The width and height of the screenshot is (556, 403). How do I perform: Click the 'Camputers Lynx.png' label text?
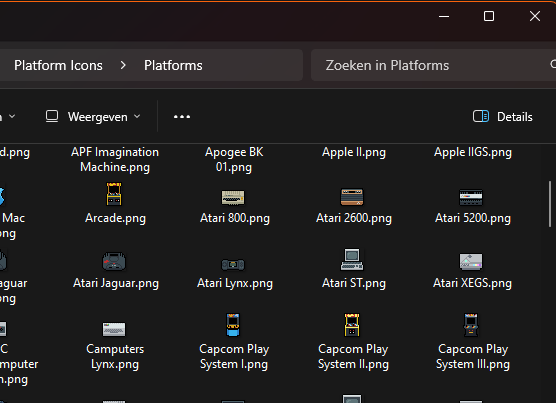[115, 357]
